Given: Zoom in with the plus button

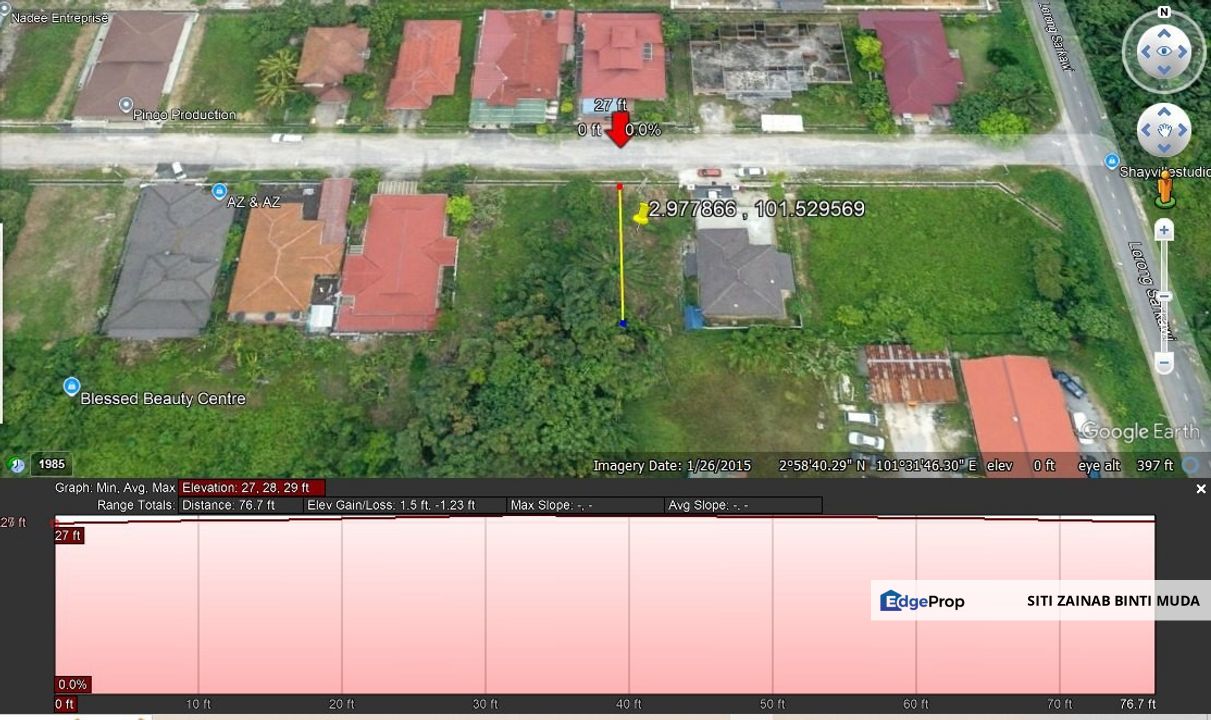Looking at the screenshot, I should click(x=1164, y=231).
